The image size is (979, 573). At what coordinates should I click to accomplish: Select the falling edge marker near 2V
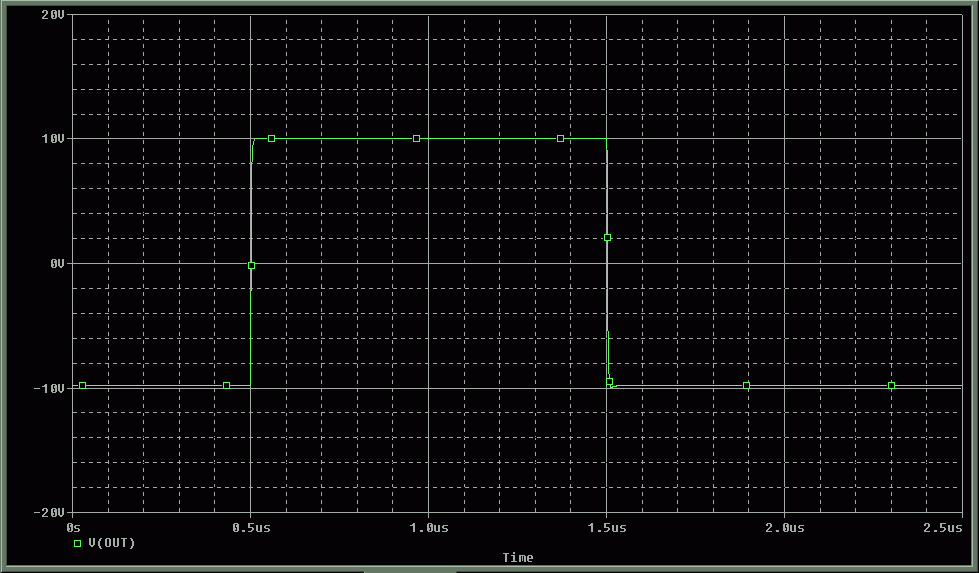607,237
